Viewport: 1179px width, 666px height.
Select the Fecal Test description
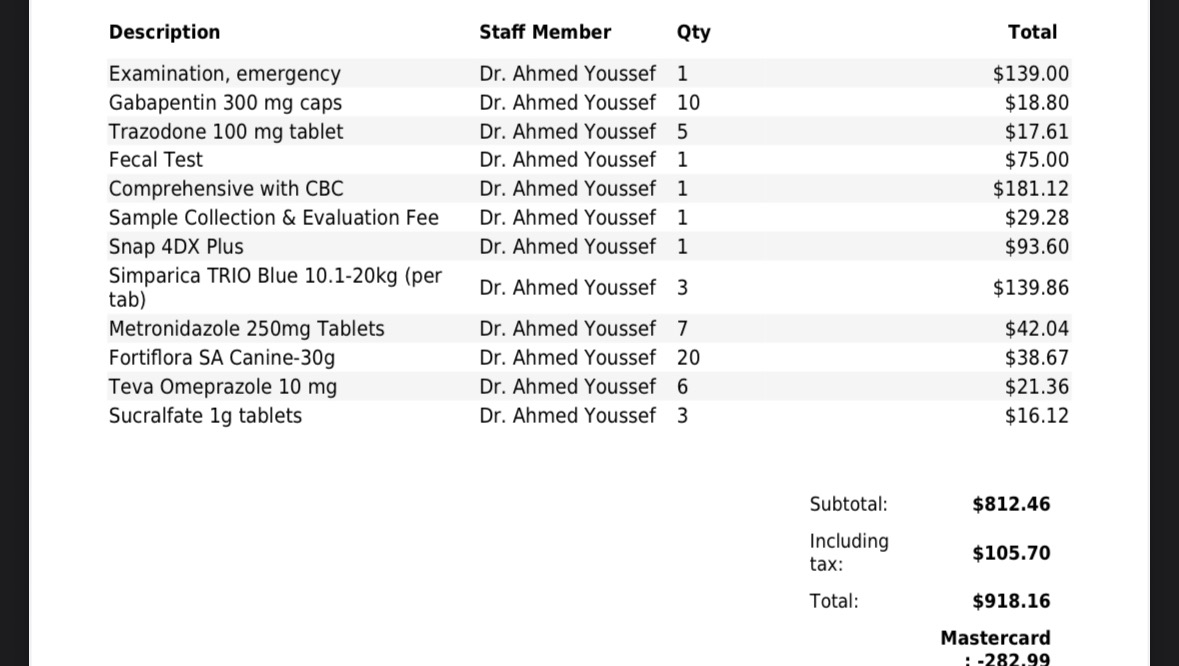(x=156, y=160)
